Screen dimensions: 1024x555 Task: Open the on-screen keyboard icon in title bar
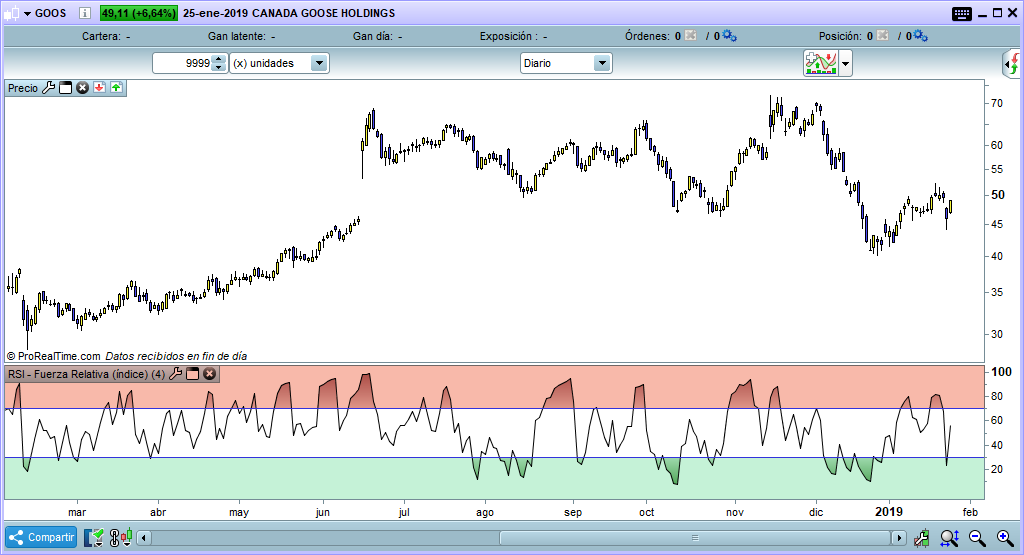click(961, 13)
